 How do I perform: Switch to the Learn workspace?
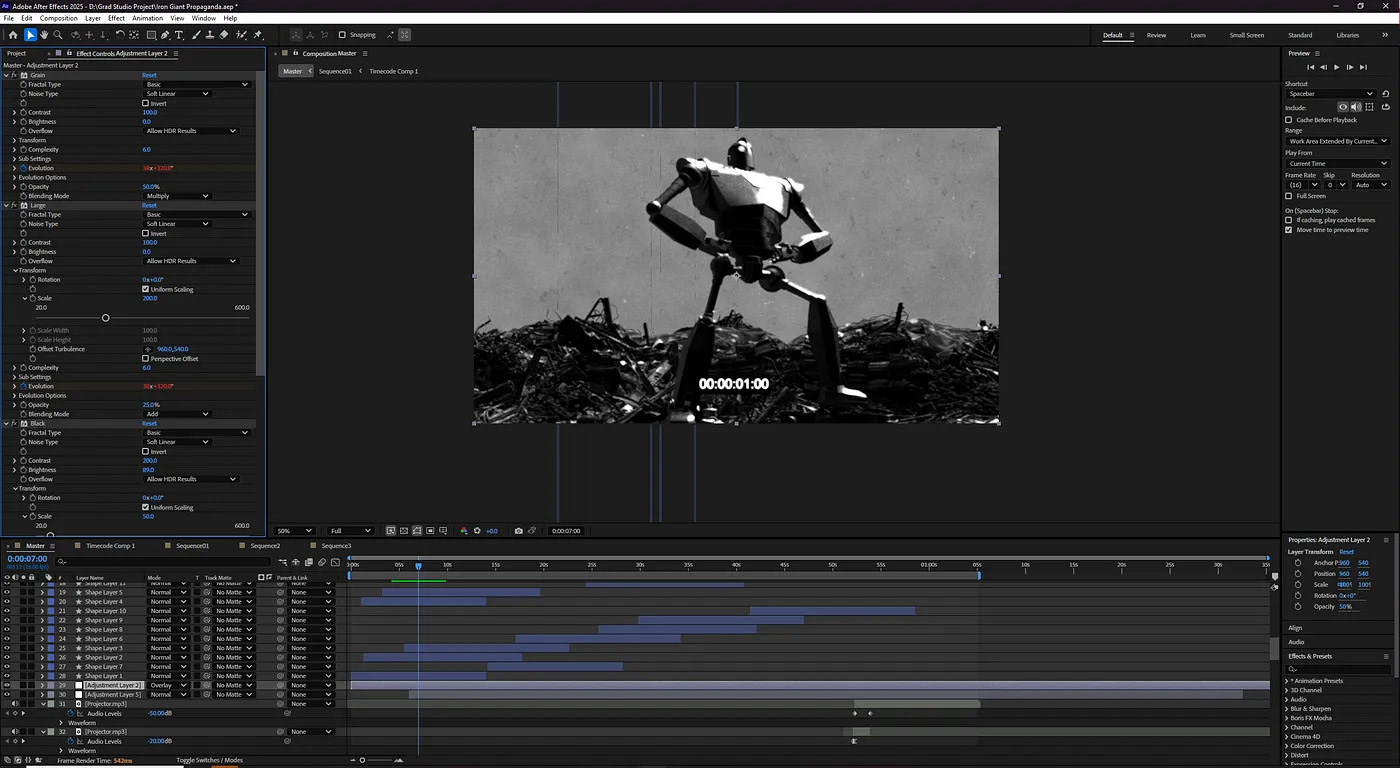pyautogui.click(x=1197, y=35)
